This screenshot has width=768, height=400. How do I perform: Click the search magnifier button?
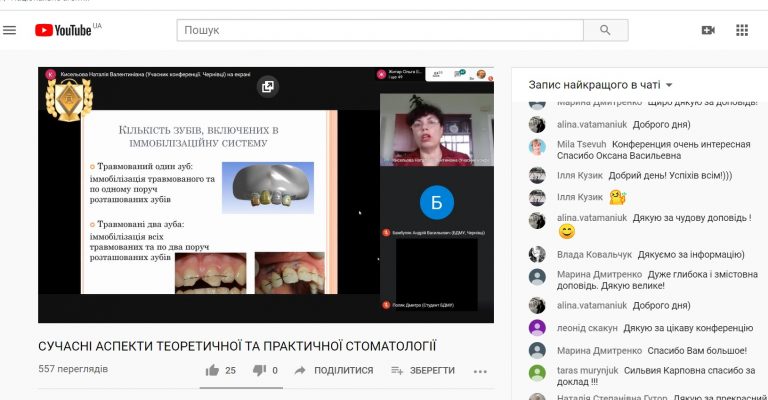[x=605, y=30]
